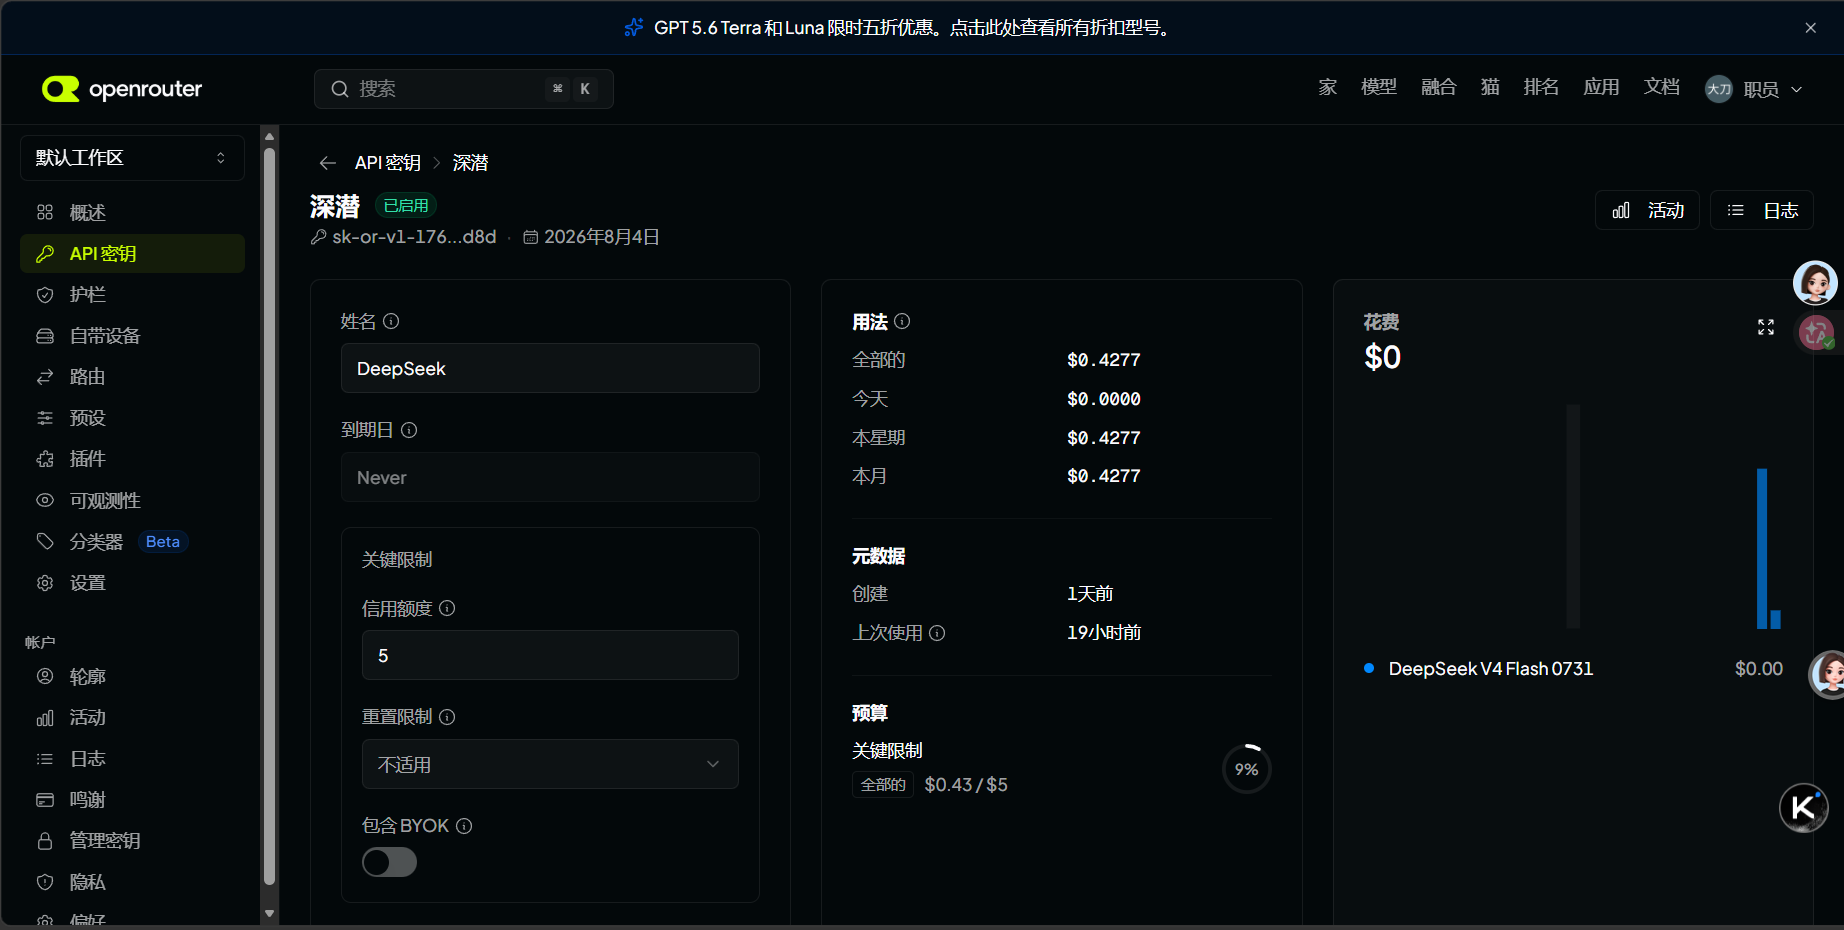The height and width of the screenshot is (930, 1844).
Task: Click the OpenRouter logo icon
Action: pyautogui.click(x=60, y=89)
